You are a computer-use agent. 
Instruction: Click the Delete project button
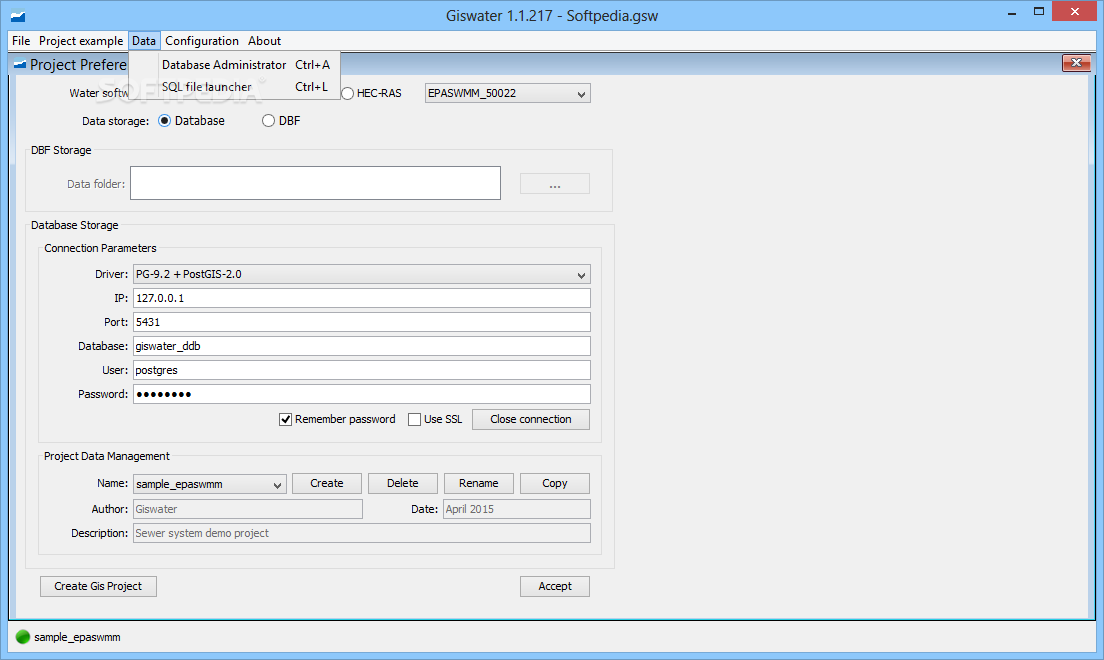tap(403, 483)
